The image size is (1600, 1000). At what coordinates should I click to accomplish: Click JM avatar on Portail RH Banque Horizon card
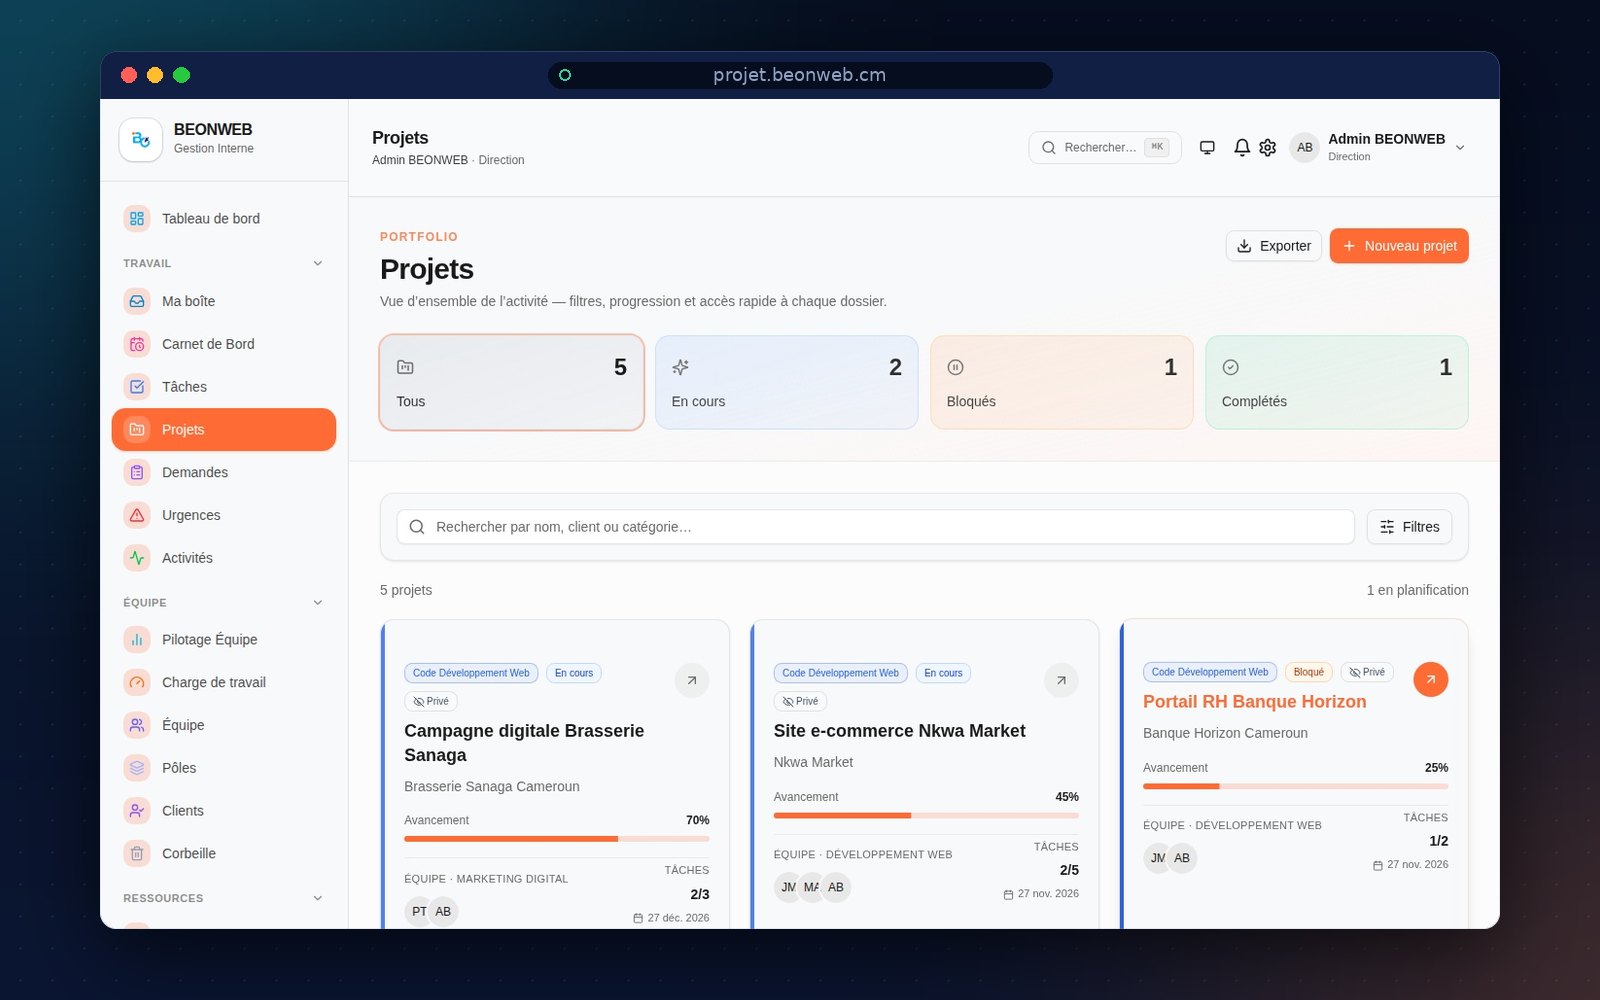[1156, 858]
